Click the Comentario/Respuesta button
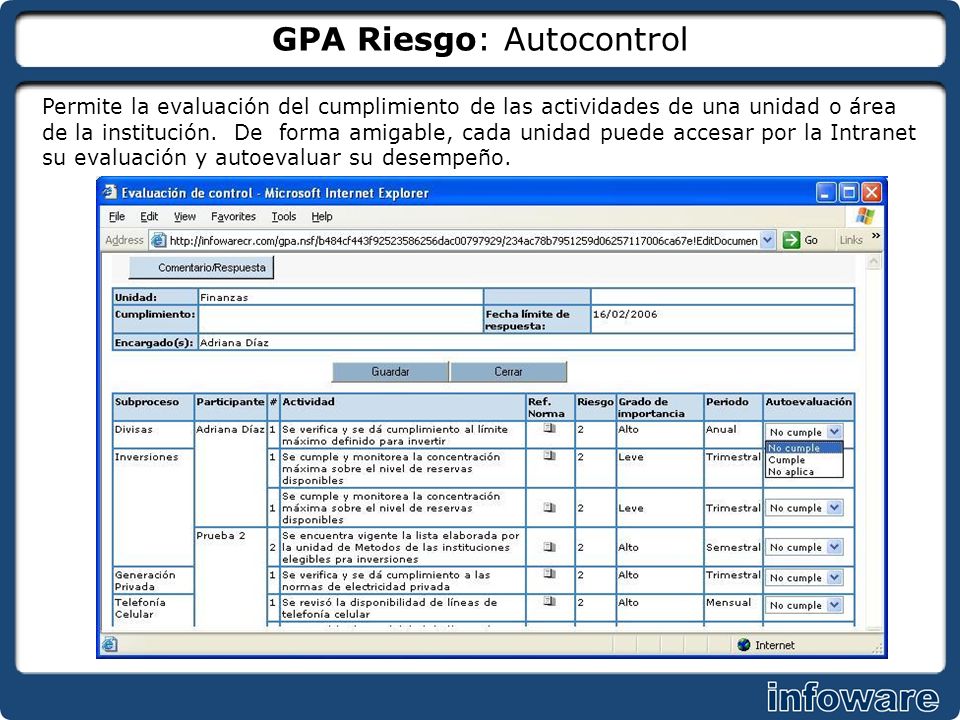 [x=201, y=268]
